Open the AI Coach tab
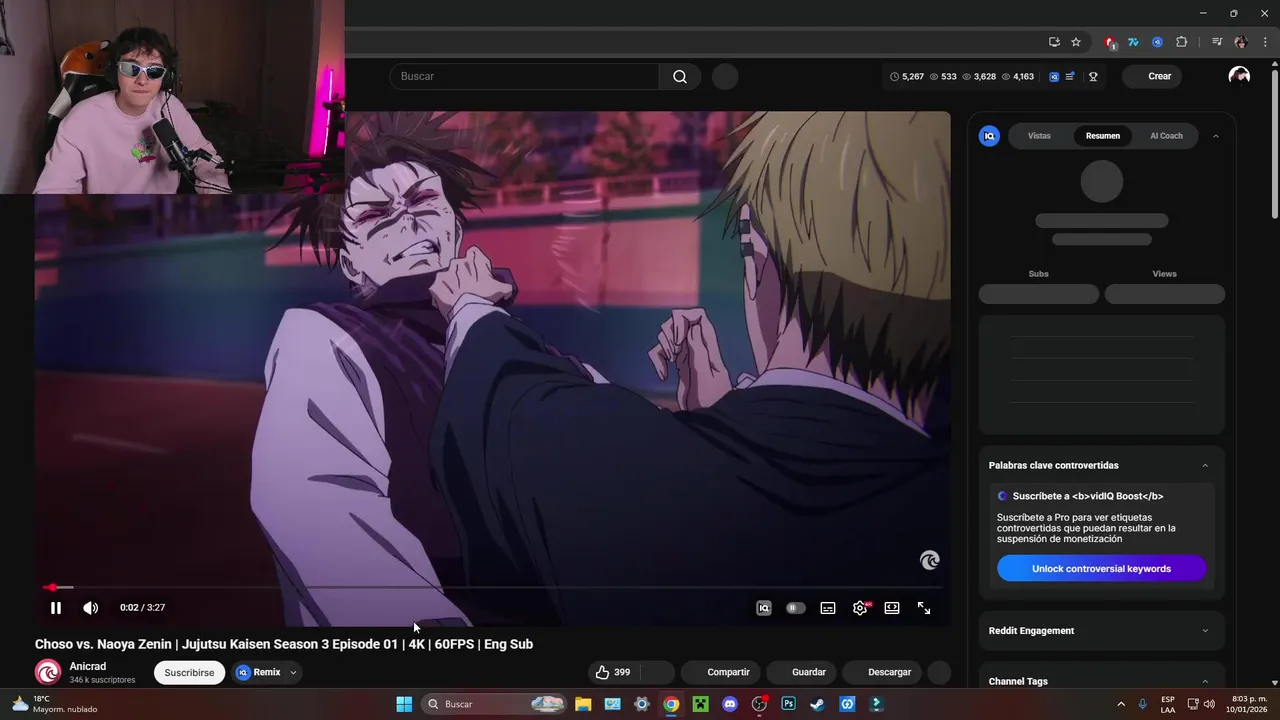1280x720 pixels. click(1166, 136)
